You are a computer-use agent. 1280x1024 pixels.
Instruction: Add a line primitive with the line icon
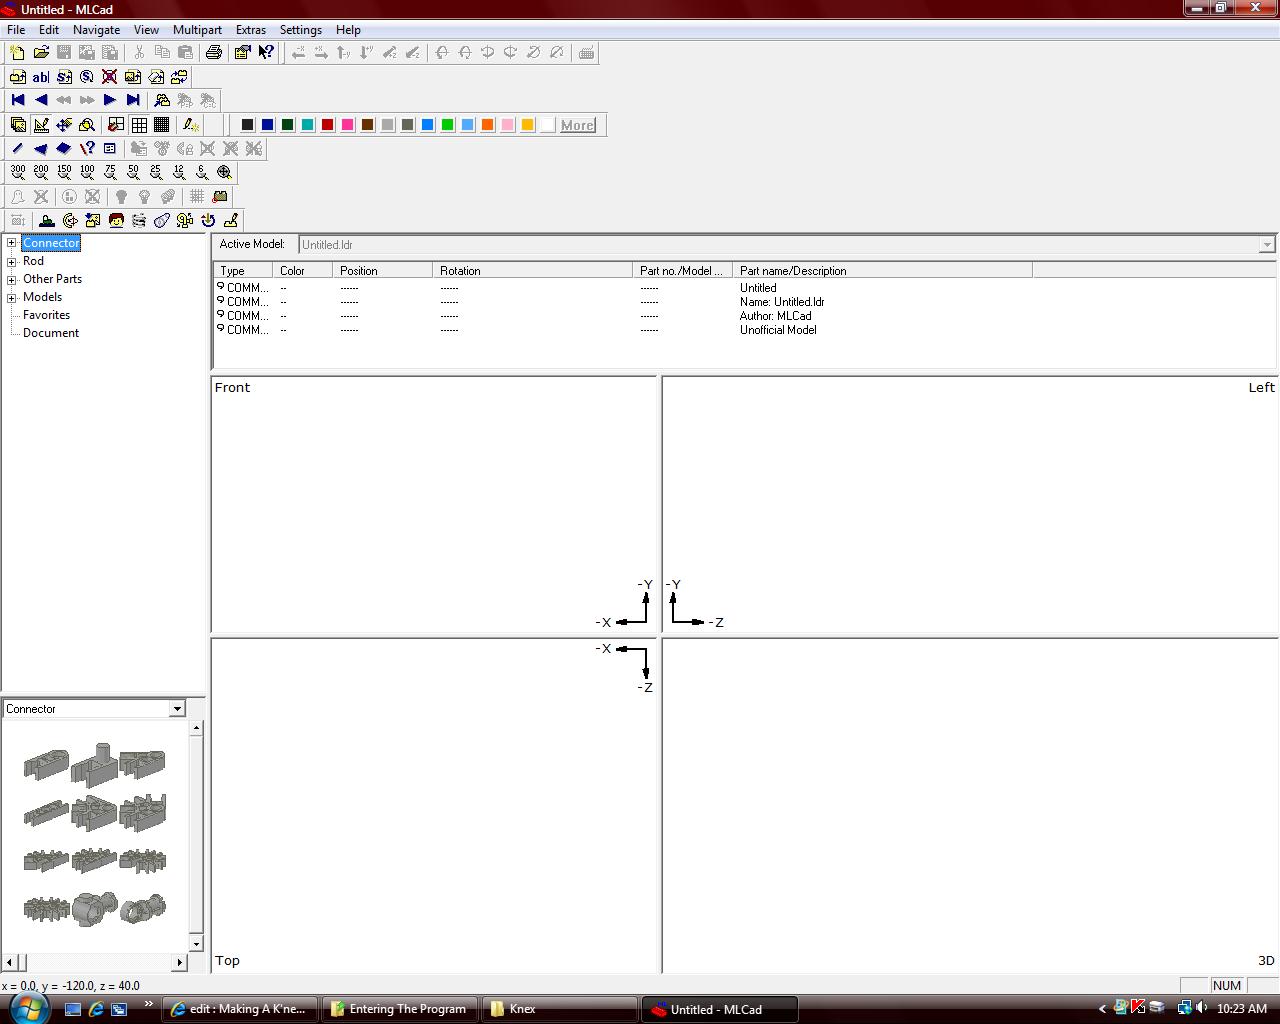(17, 148)
